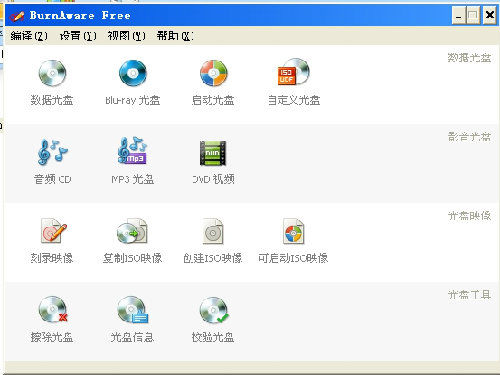Select the DVD 视频 film icon
The image size is (500, 375).
click(x=213, y=153)
